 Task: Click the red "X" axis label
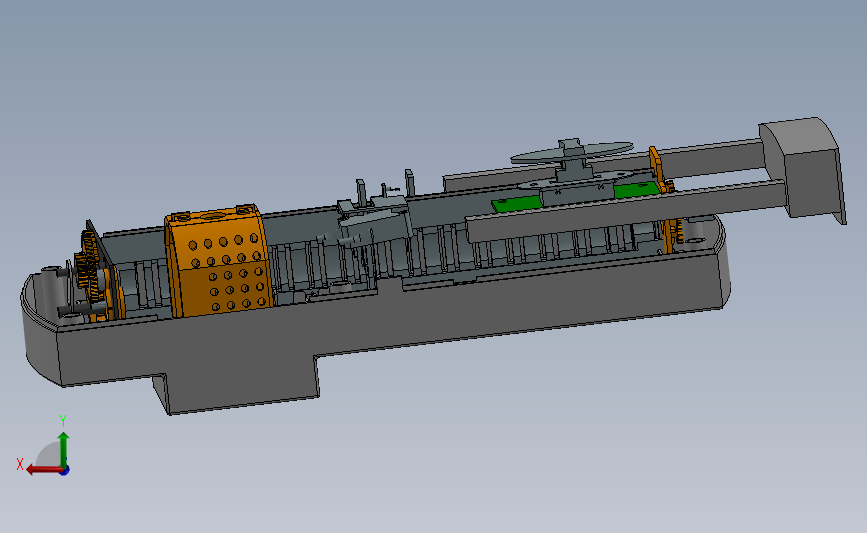click(x=20, y=464)
